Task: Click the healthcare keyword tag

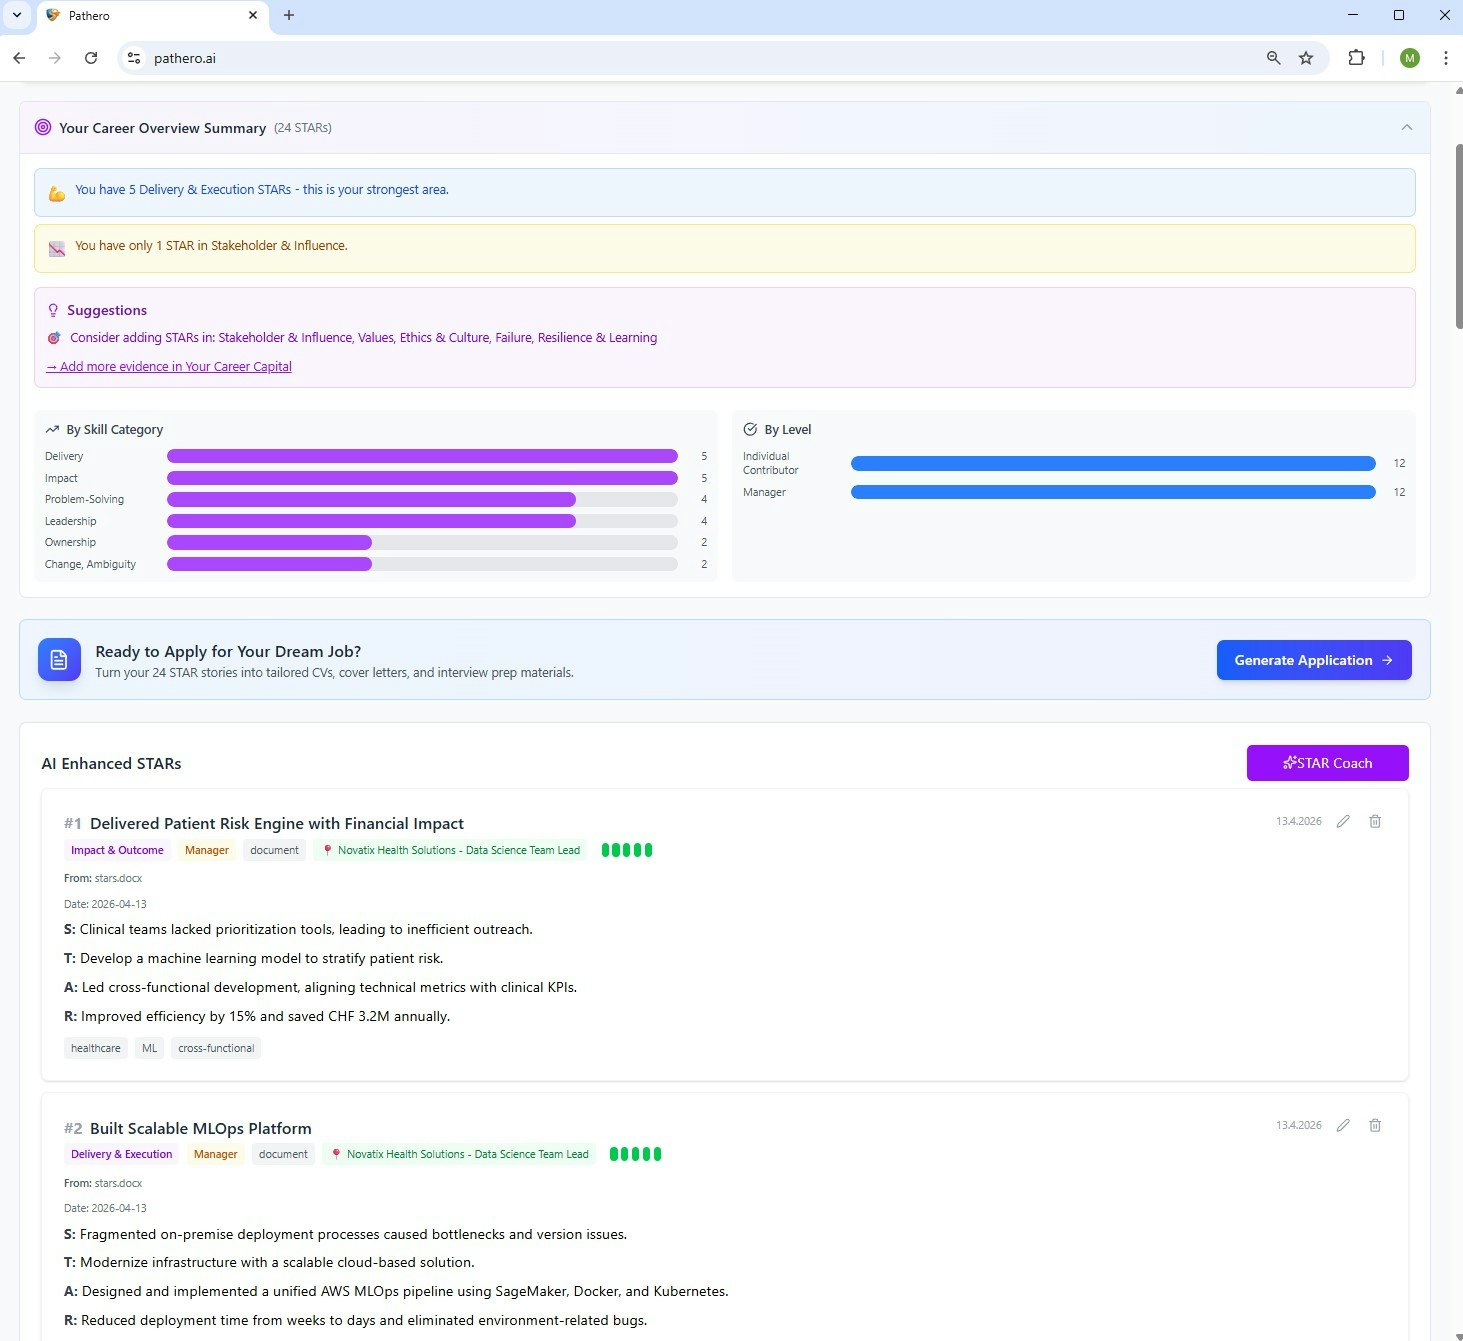Action: [96, 1048]
